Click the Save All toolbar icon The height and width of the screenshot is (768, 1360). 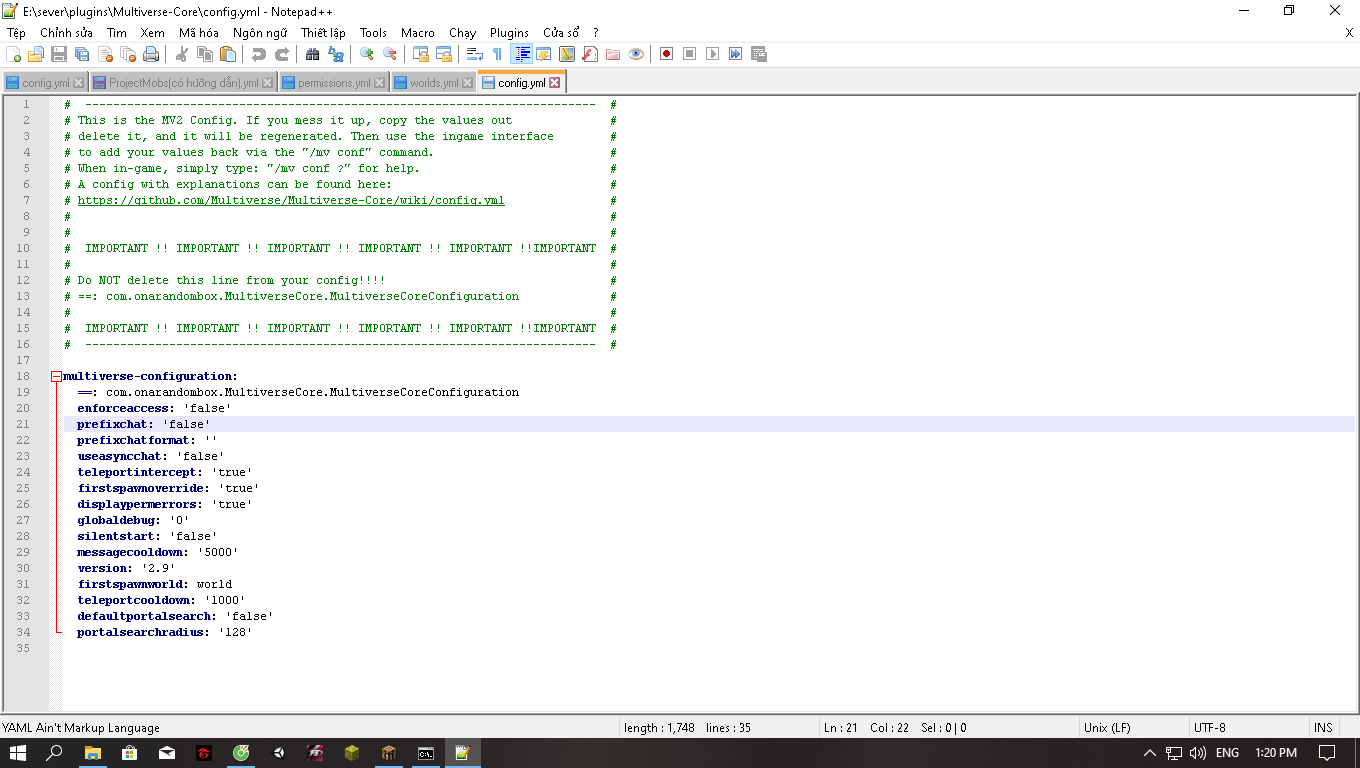tap(82, 54)
